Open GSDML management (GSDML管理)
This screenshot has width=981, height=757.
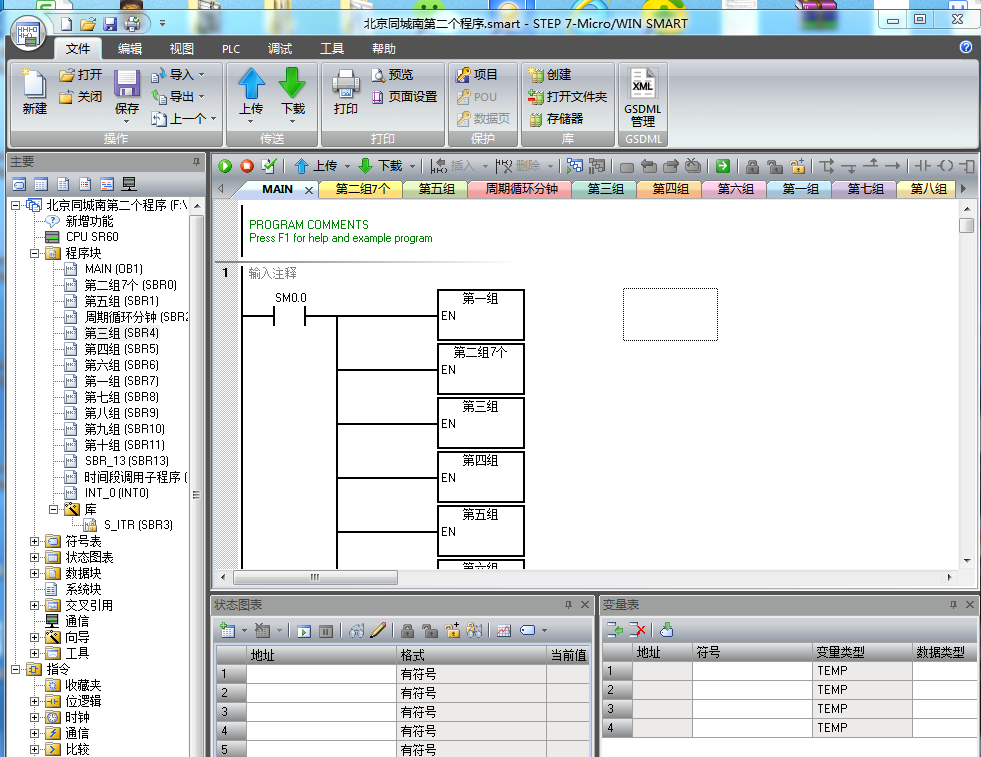(x=643, y=96)
